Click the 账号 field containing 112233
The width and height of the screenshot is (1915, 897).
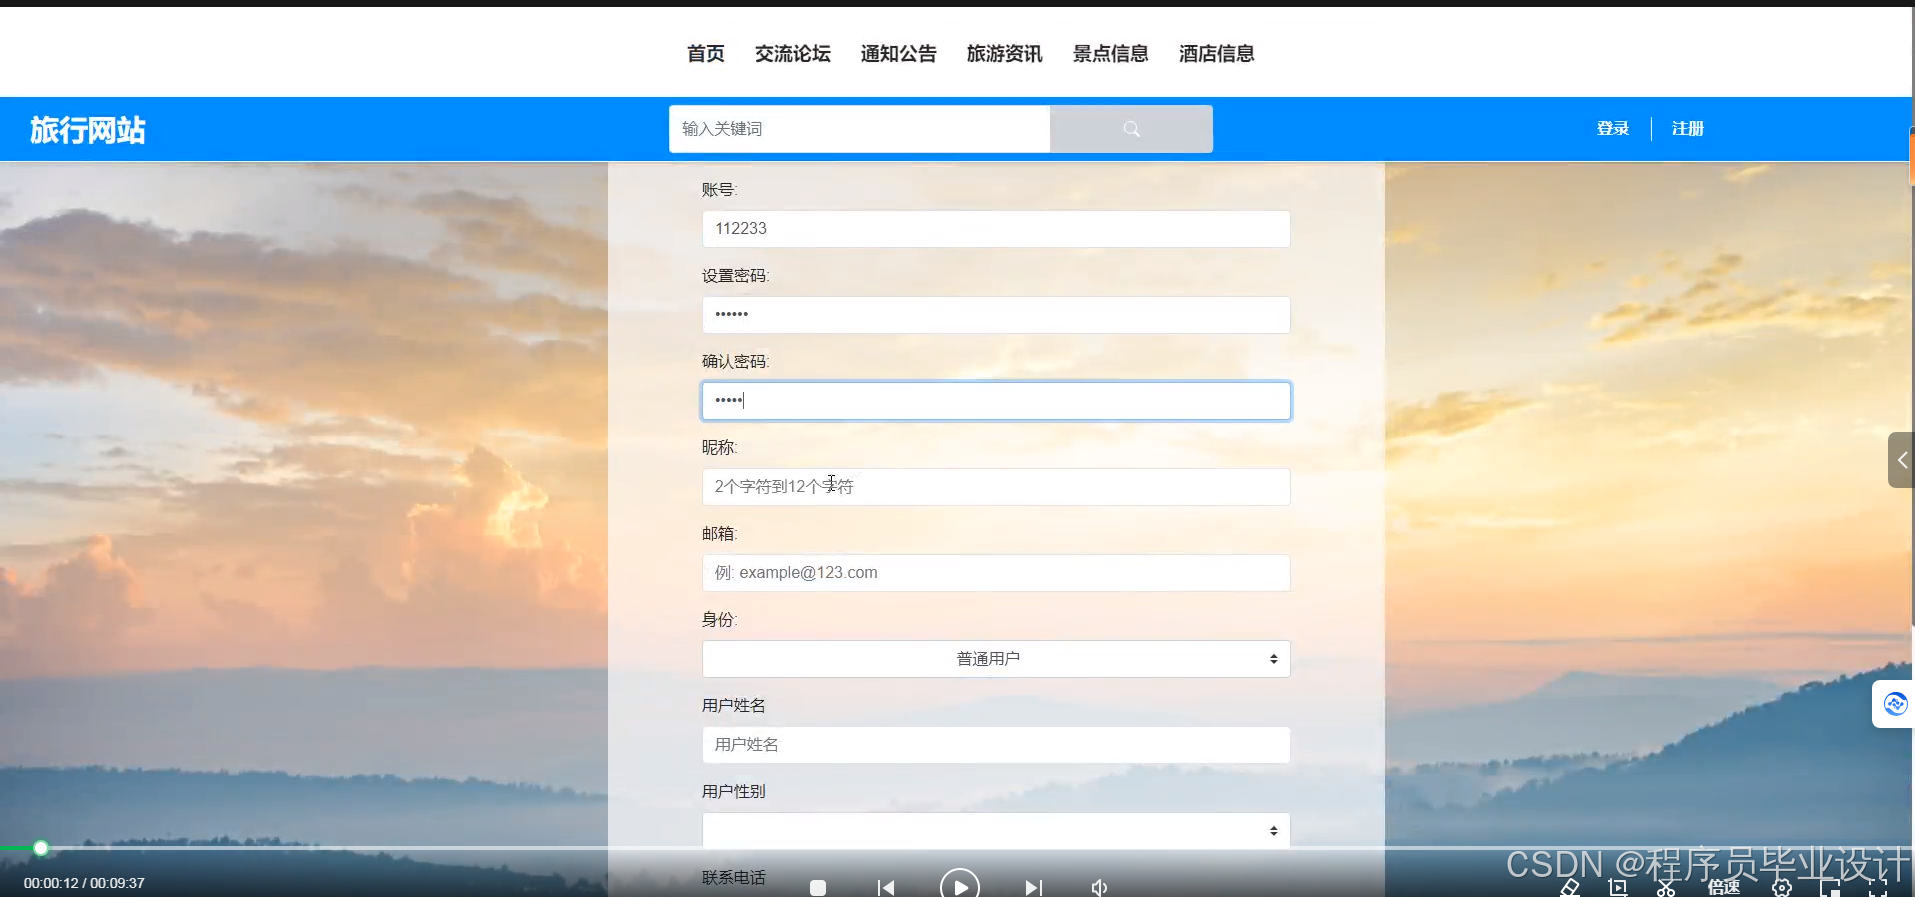pyautogui.click(x=996, y=229)
